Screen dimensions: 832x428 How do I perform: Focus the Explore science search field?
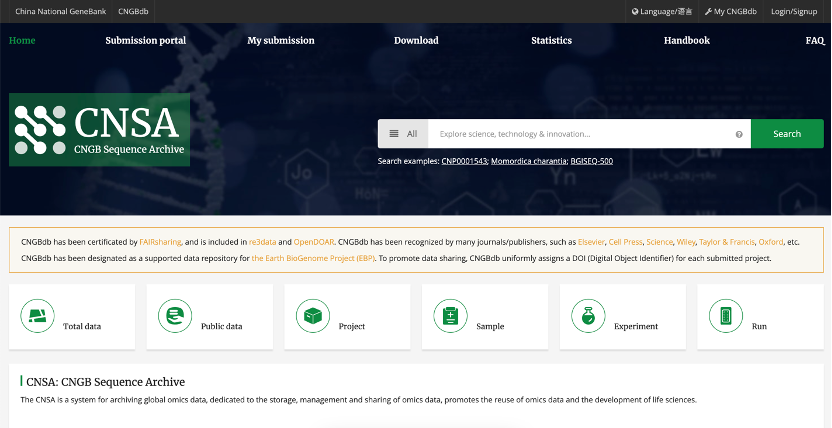pyautogui.click(x=580, y=134)
